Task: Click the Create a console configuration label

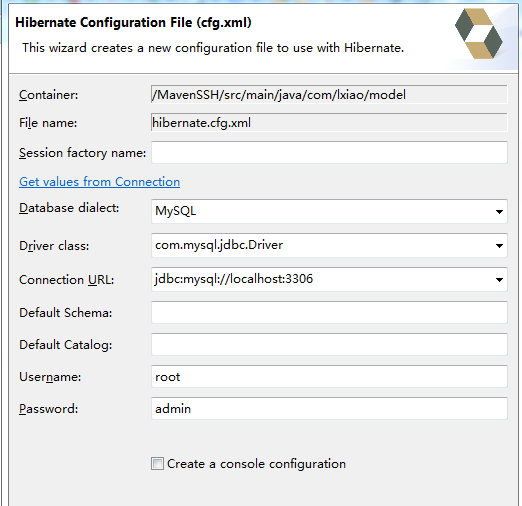Action: click(x=256, y=464)
